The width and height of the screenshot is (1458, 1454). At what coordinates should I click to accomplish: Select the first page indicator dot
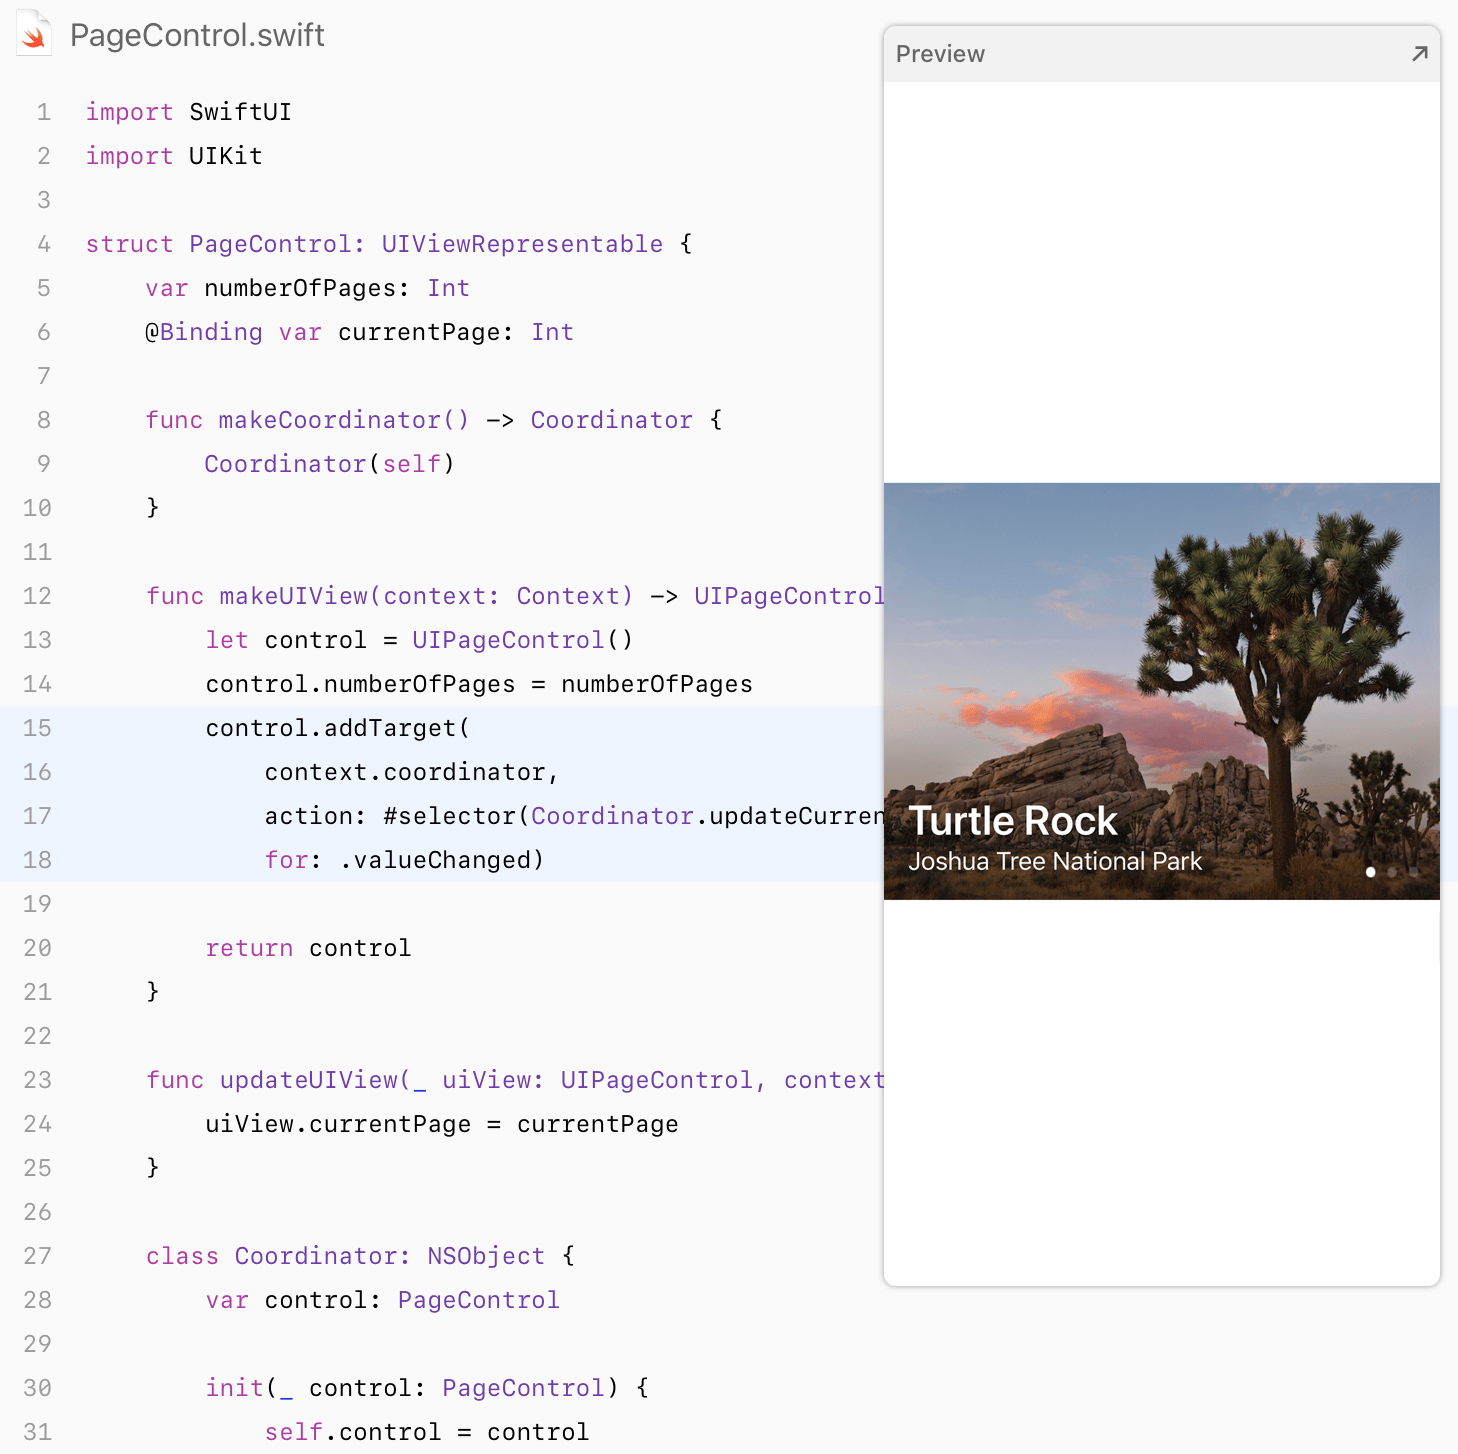pos(1370,872)
